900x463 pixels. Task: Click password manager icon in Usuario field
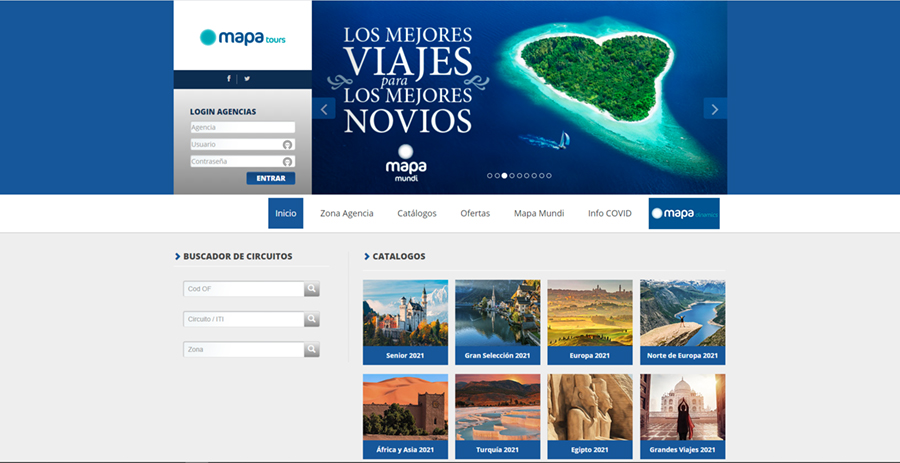pos(288,145)
